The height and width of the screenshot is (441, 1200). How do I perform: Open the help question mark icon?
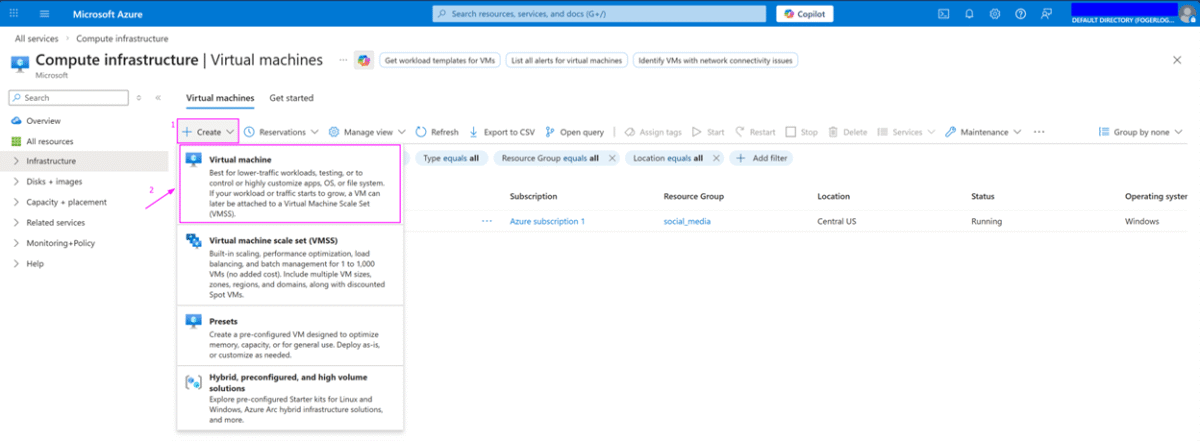point(1020,14)
